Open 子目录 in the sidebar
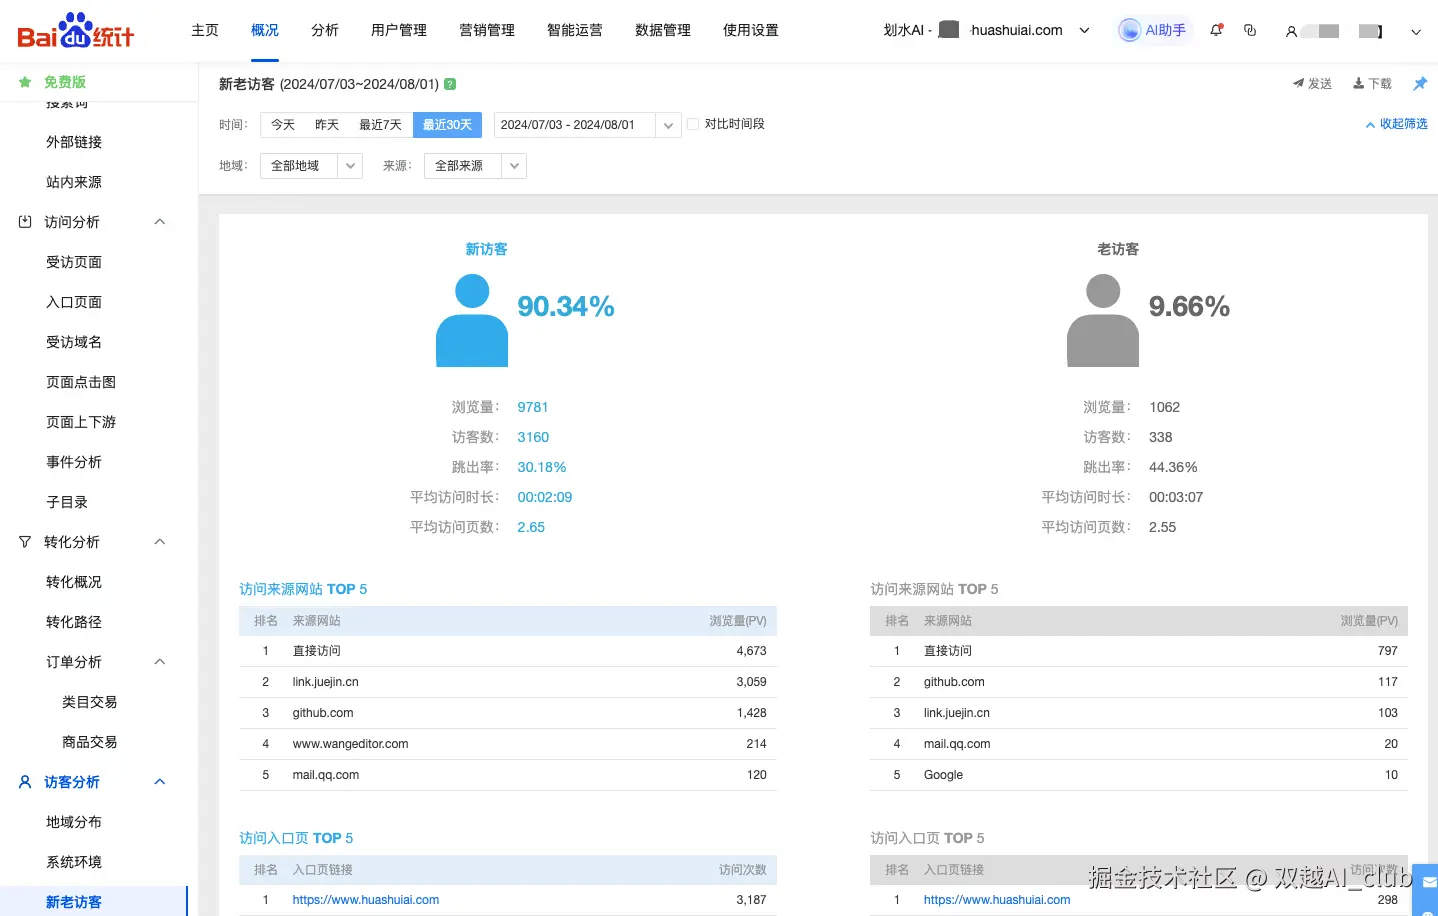Viewport: 1438px width, 916px height. pos(67,502)
